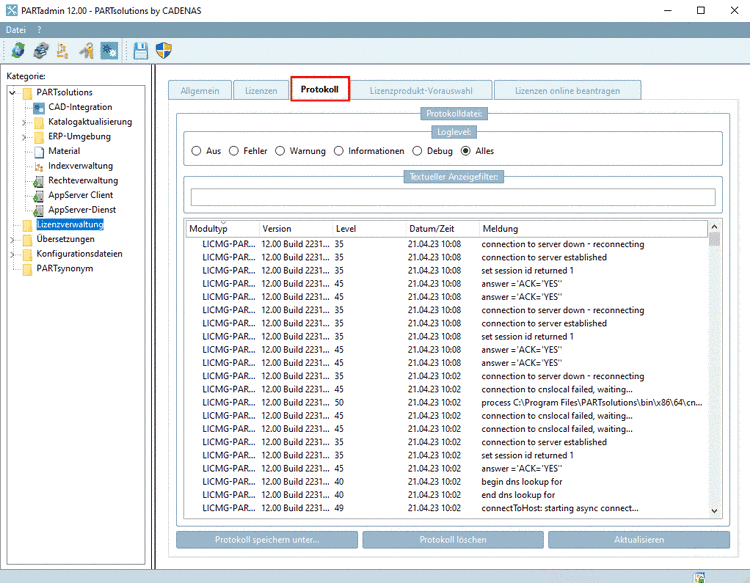Screen dimensions: 750x583
Task: Click the Textueller Anzeigefilter input field
Action: (453, 197)
